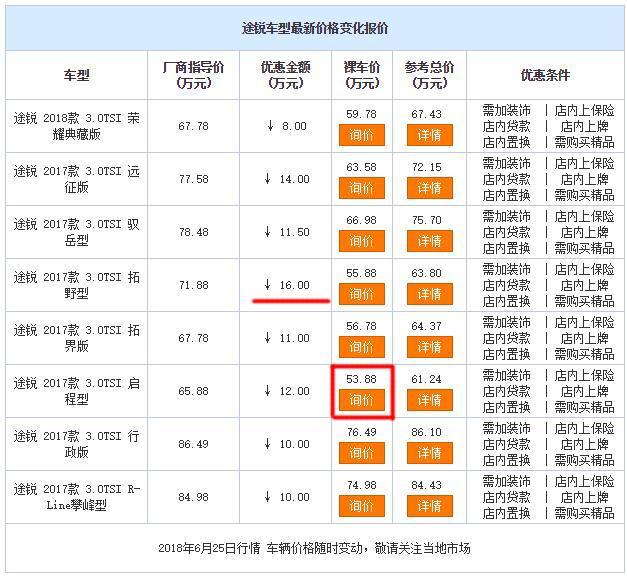Select model 途锐 2017款 3.0TSI 行政版
The width and height of the screenshot is (627, 576).
(x=76, y=444)
